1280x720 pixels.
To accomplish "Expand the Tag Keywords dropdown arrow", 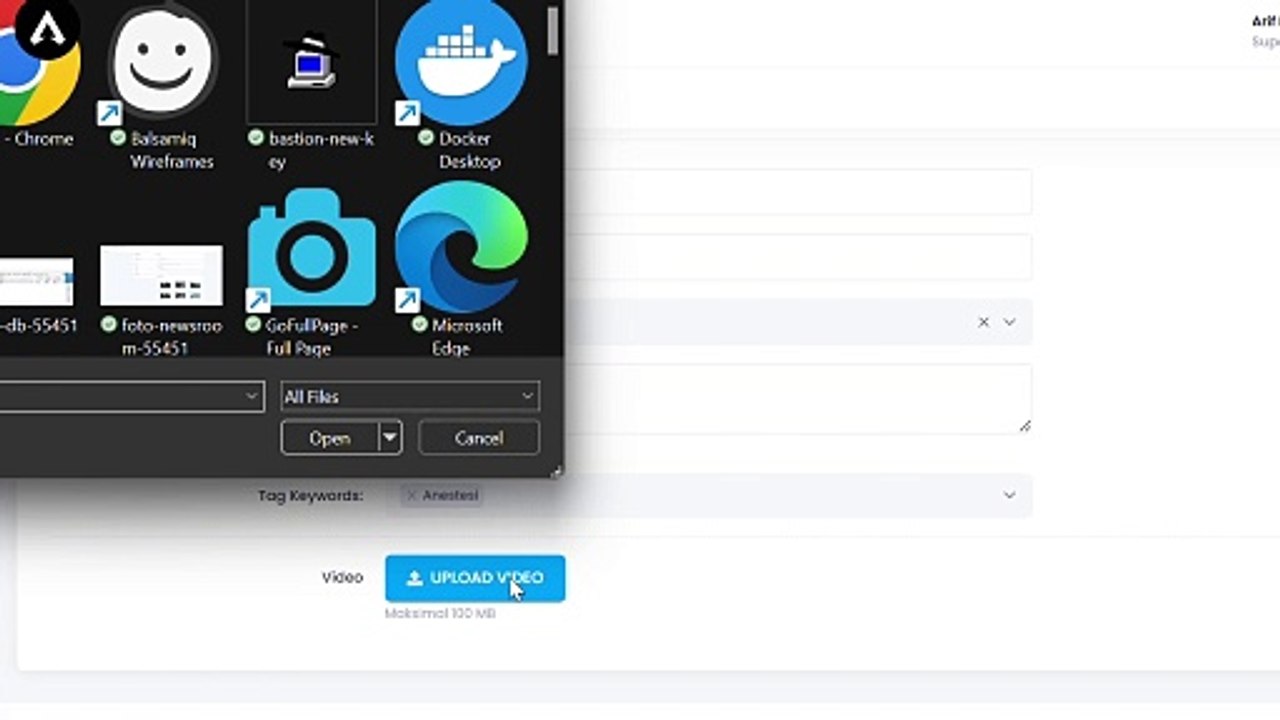I will (1009, 495).
